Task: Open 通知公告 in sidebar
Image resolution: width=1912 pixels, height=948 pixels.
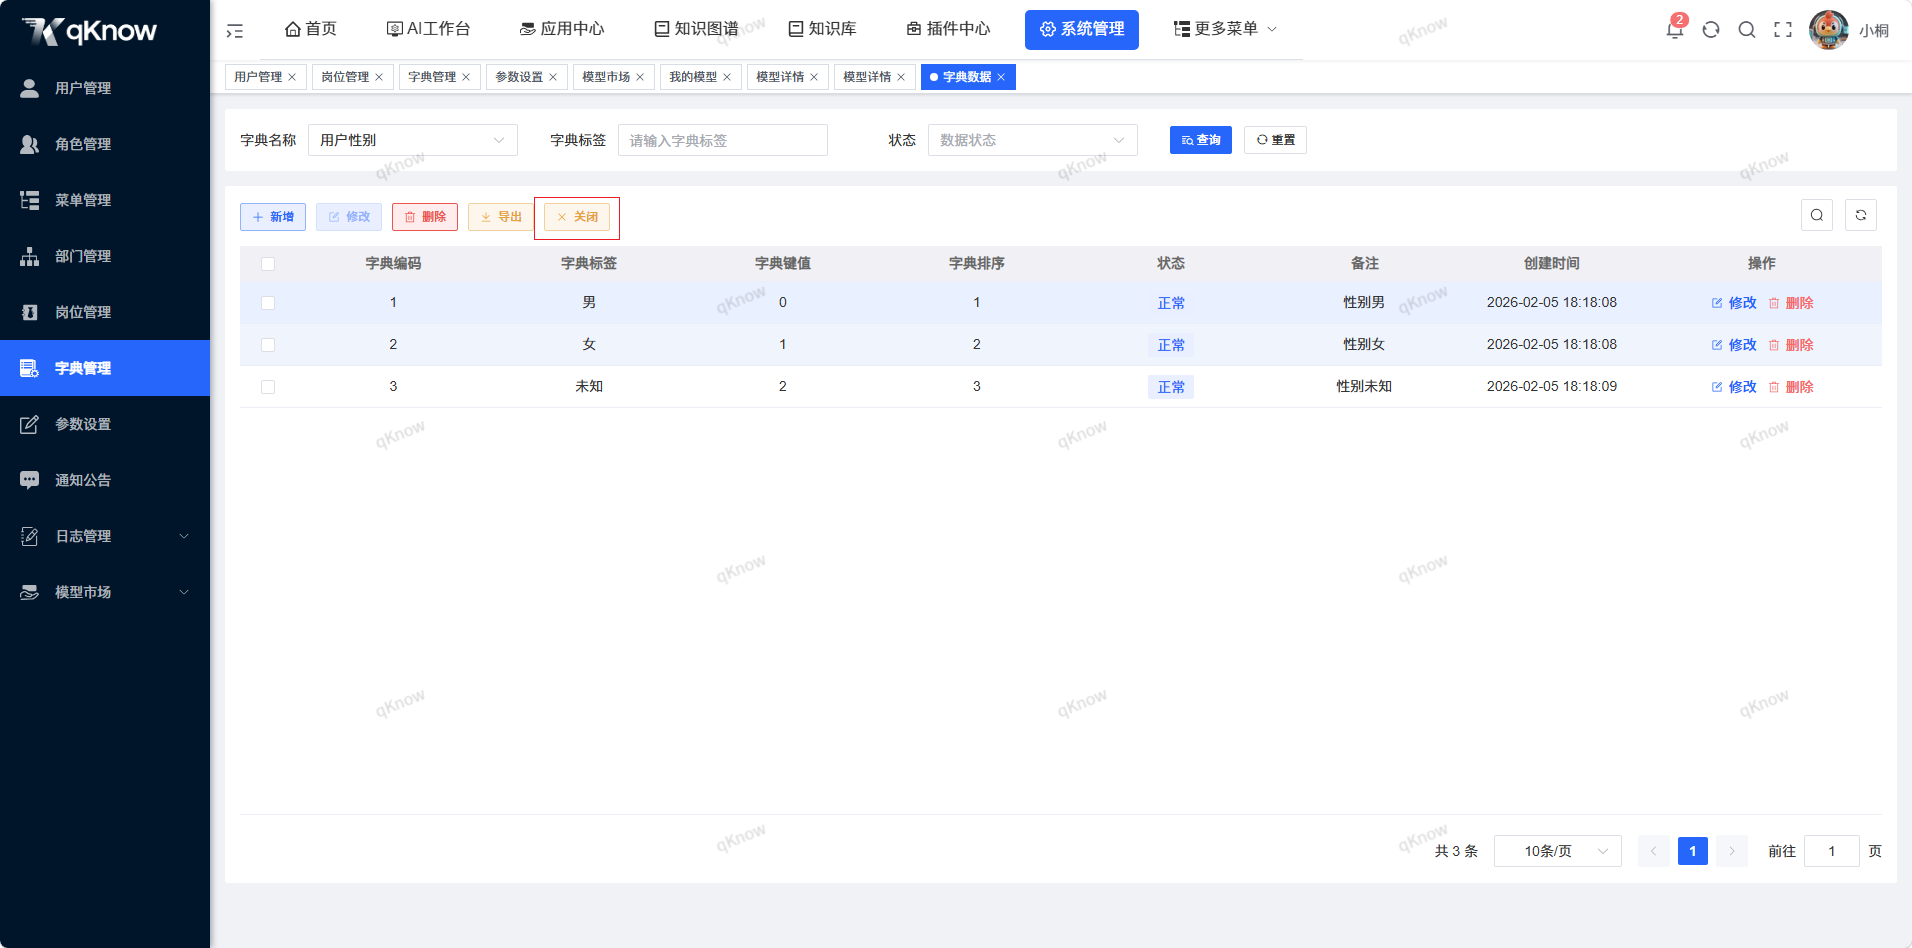Action: [x=105, y=480]
